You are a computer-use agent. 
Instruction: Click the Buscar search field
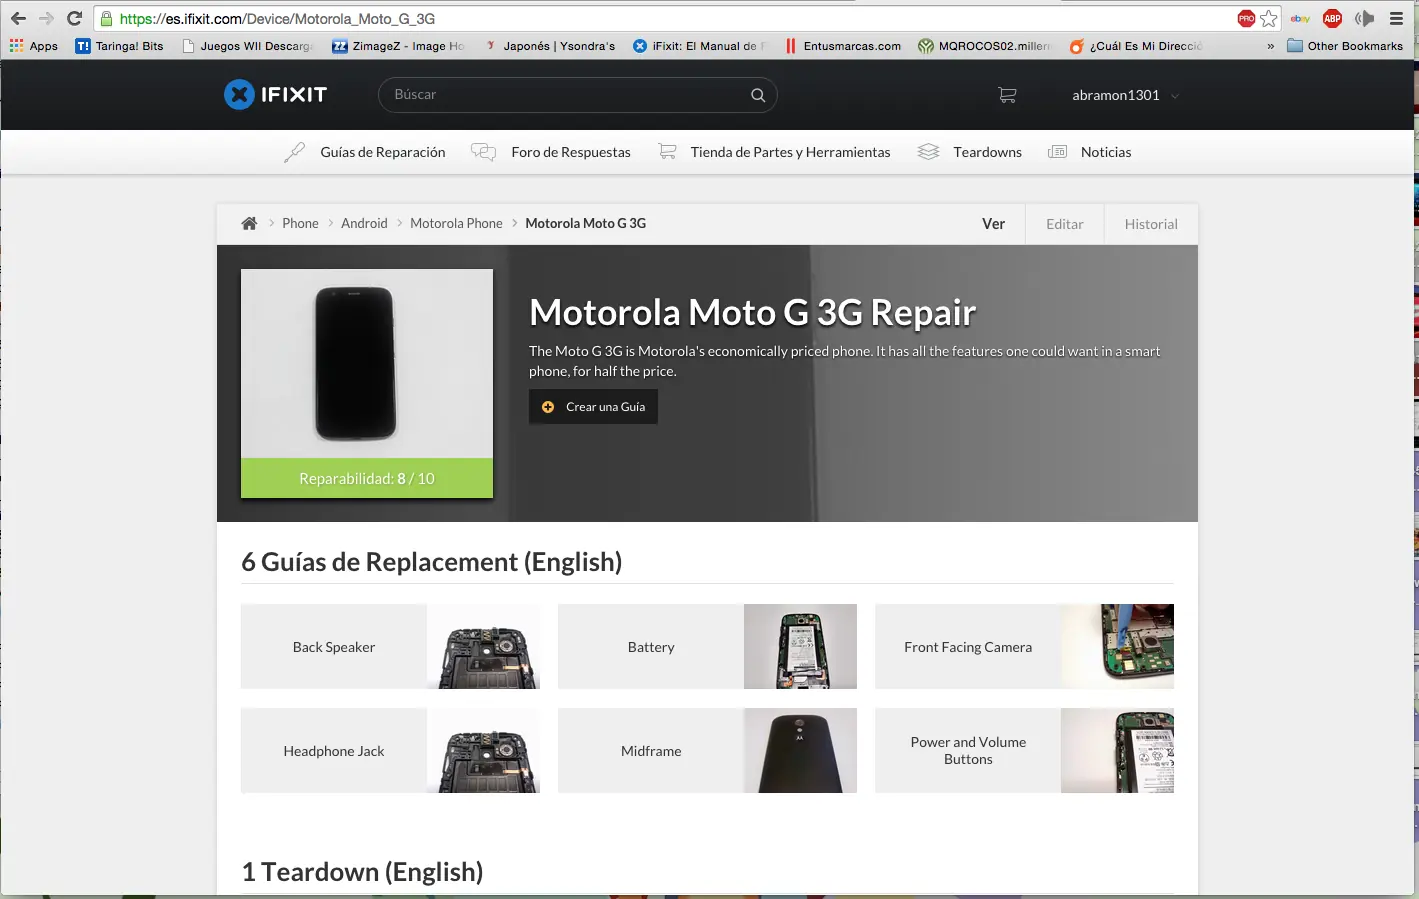(x=577, y=95)
